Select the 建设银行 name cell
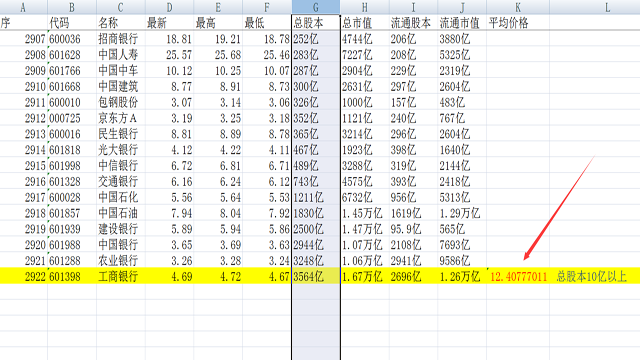This screenshot has height=360, width=640. pyautogui.click(x=120, y=229)
